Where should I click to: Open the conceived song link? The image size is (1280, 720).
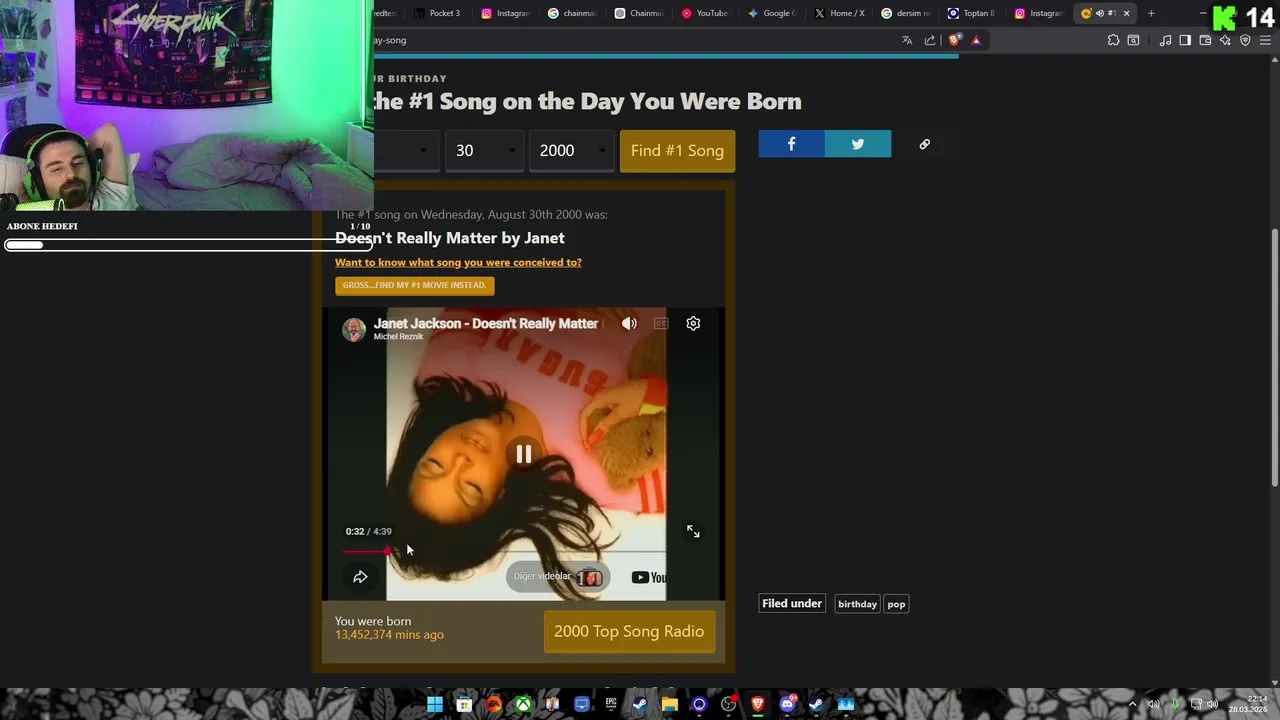[458, 262]
